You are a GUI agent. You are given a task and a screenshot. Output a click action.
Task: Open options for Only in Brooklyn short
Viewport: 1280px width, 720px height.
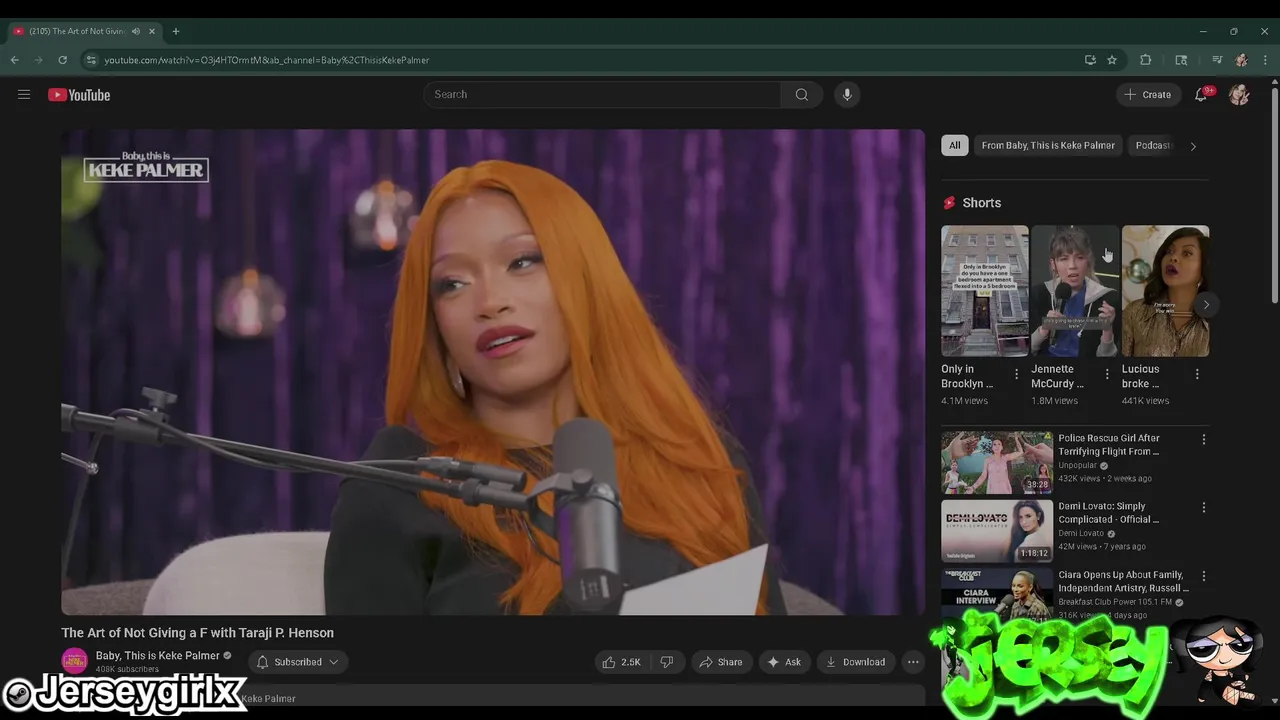click(x=1016, y=374)
